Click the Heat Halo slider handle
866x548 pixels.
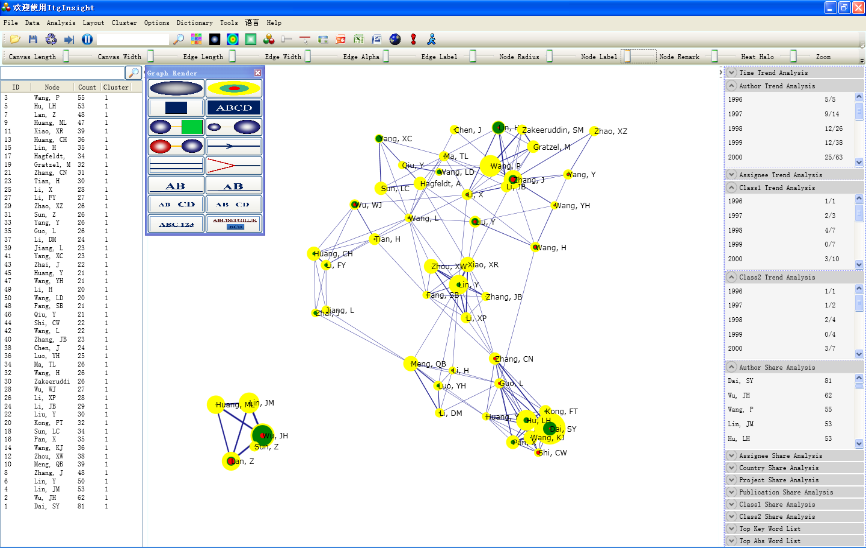[x=794, y=56]
